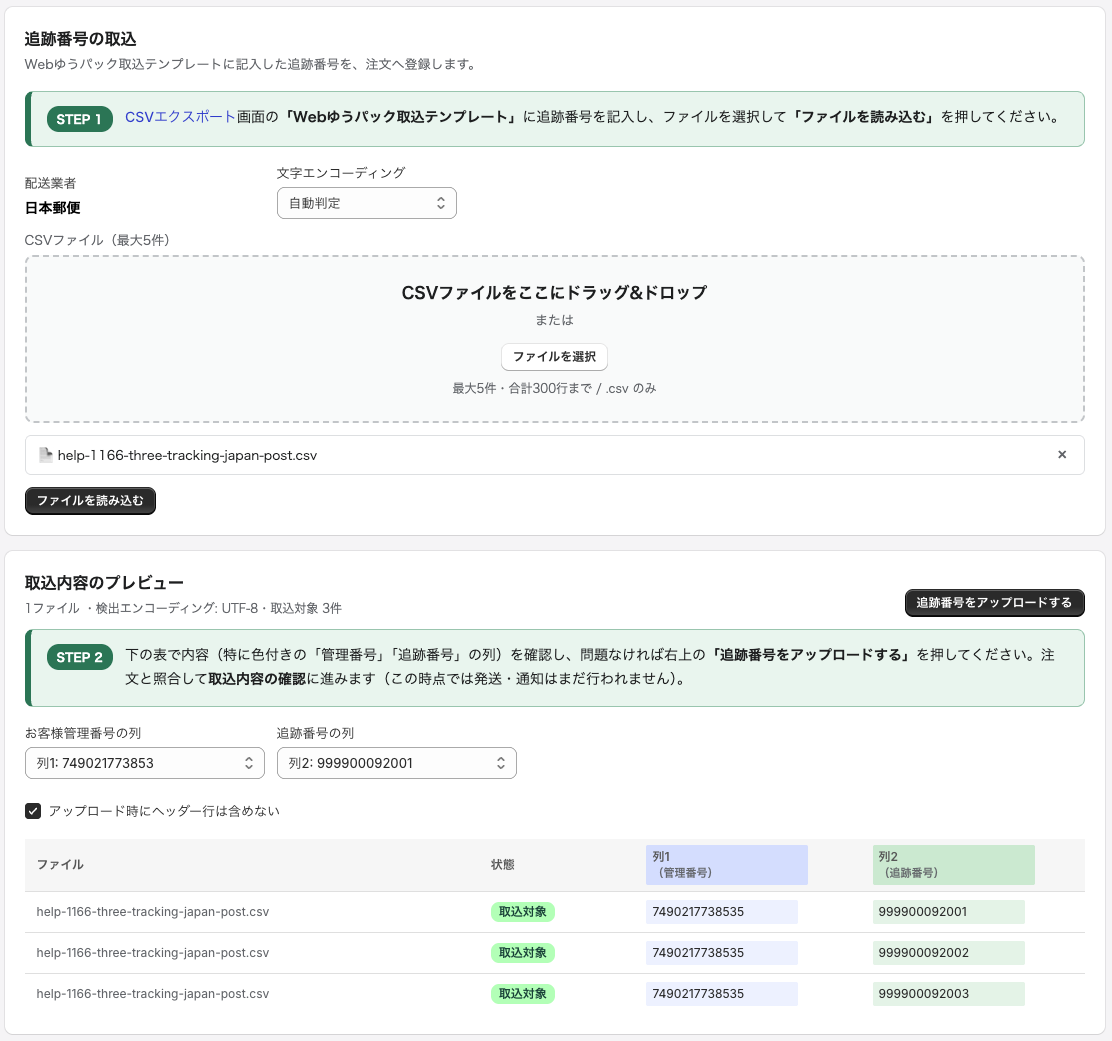Click 取込対象 badge in the 999900092002 row
The height and width of the screenshot is (1041, 1112).
[523, 953]
